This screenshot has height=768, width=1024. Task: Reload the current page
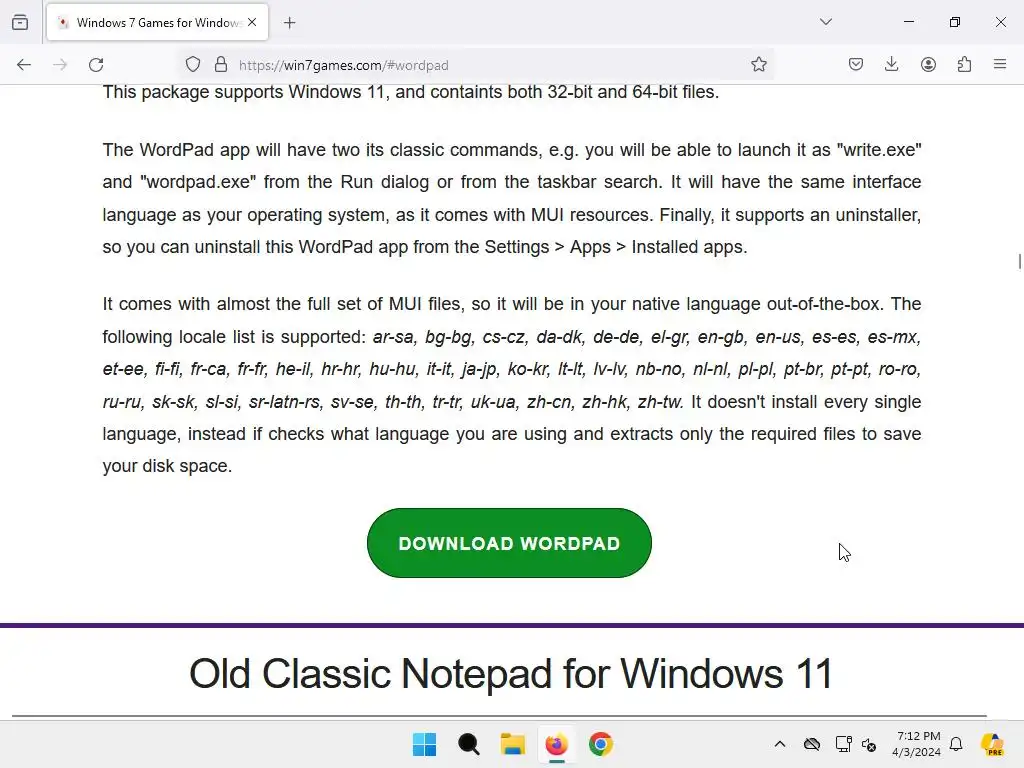click(96, 65)
